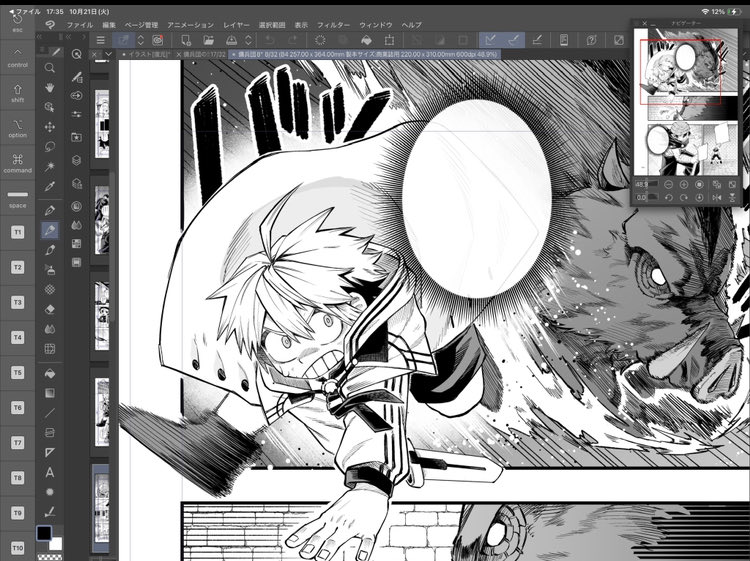Screen dimensions: 750x561
Task: Select the Eraser tool
Action: [x=50, y=309]
